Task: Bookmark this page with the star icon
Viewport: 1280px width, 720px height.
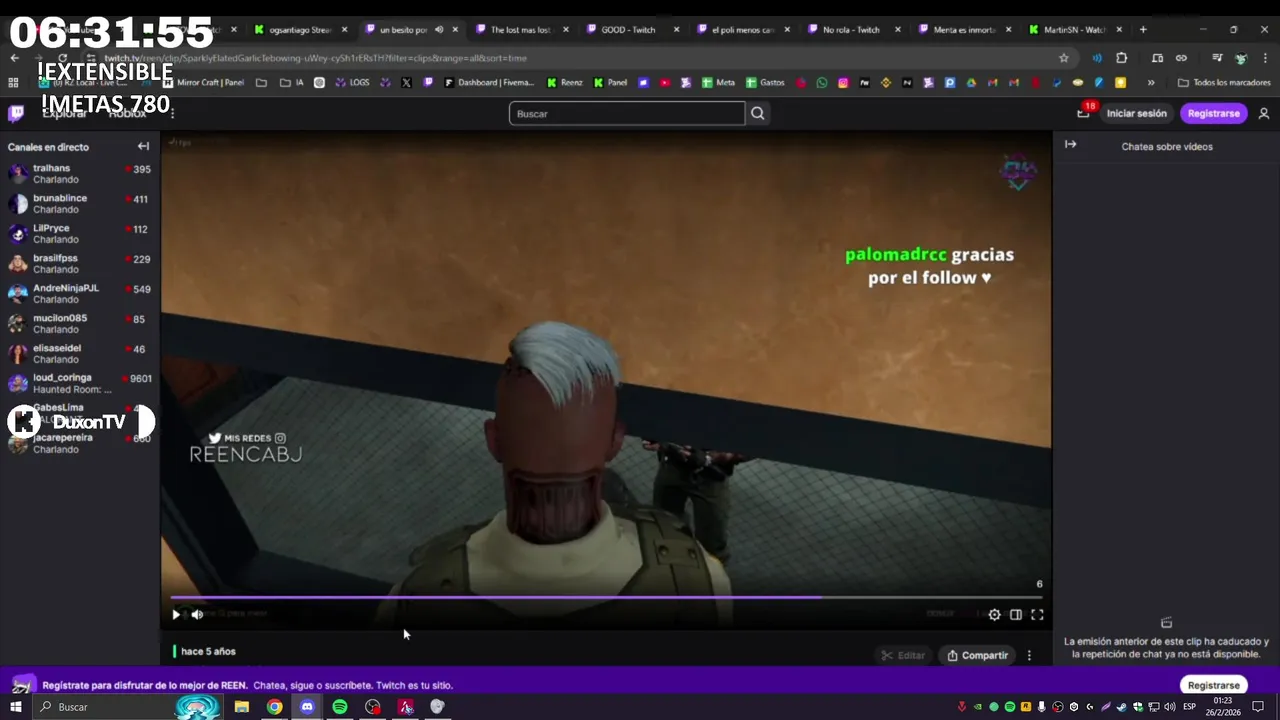Action: pyautogui.click(x=1064, y=58)
